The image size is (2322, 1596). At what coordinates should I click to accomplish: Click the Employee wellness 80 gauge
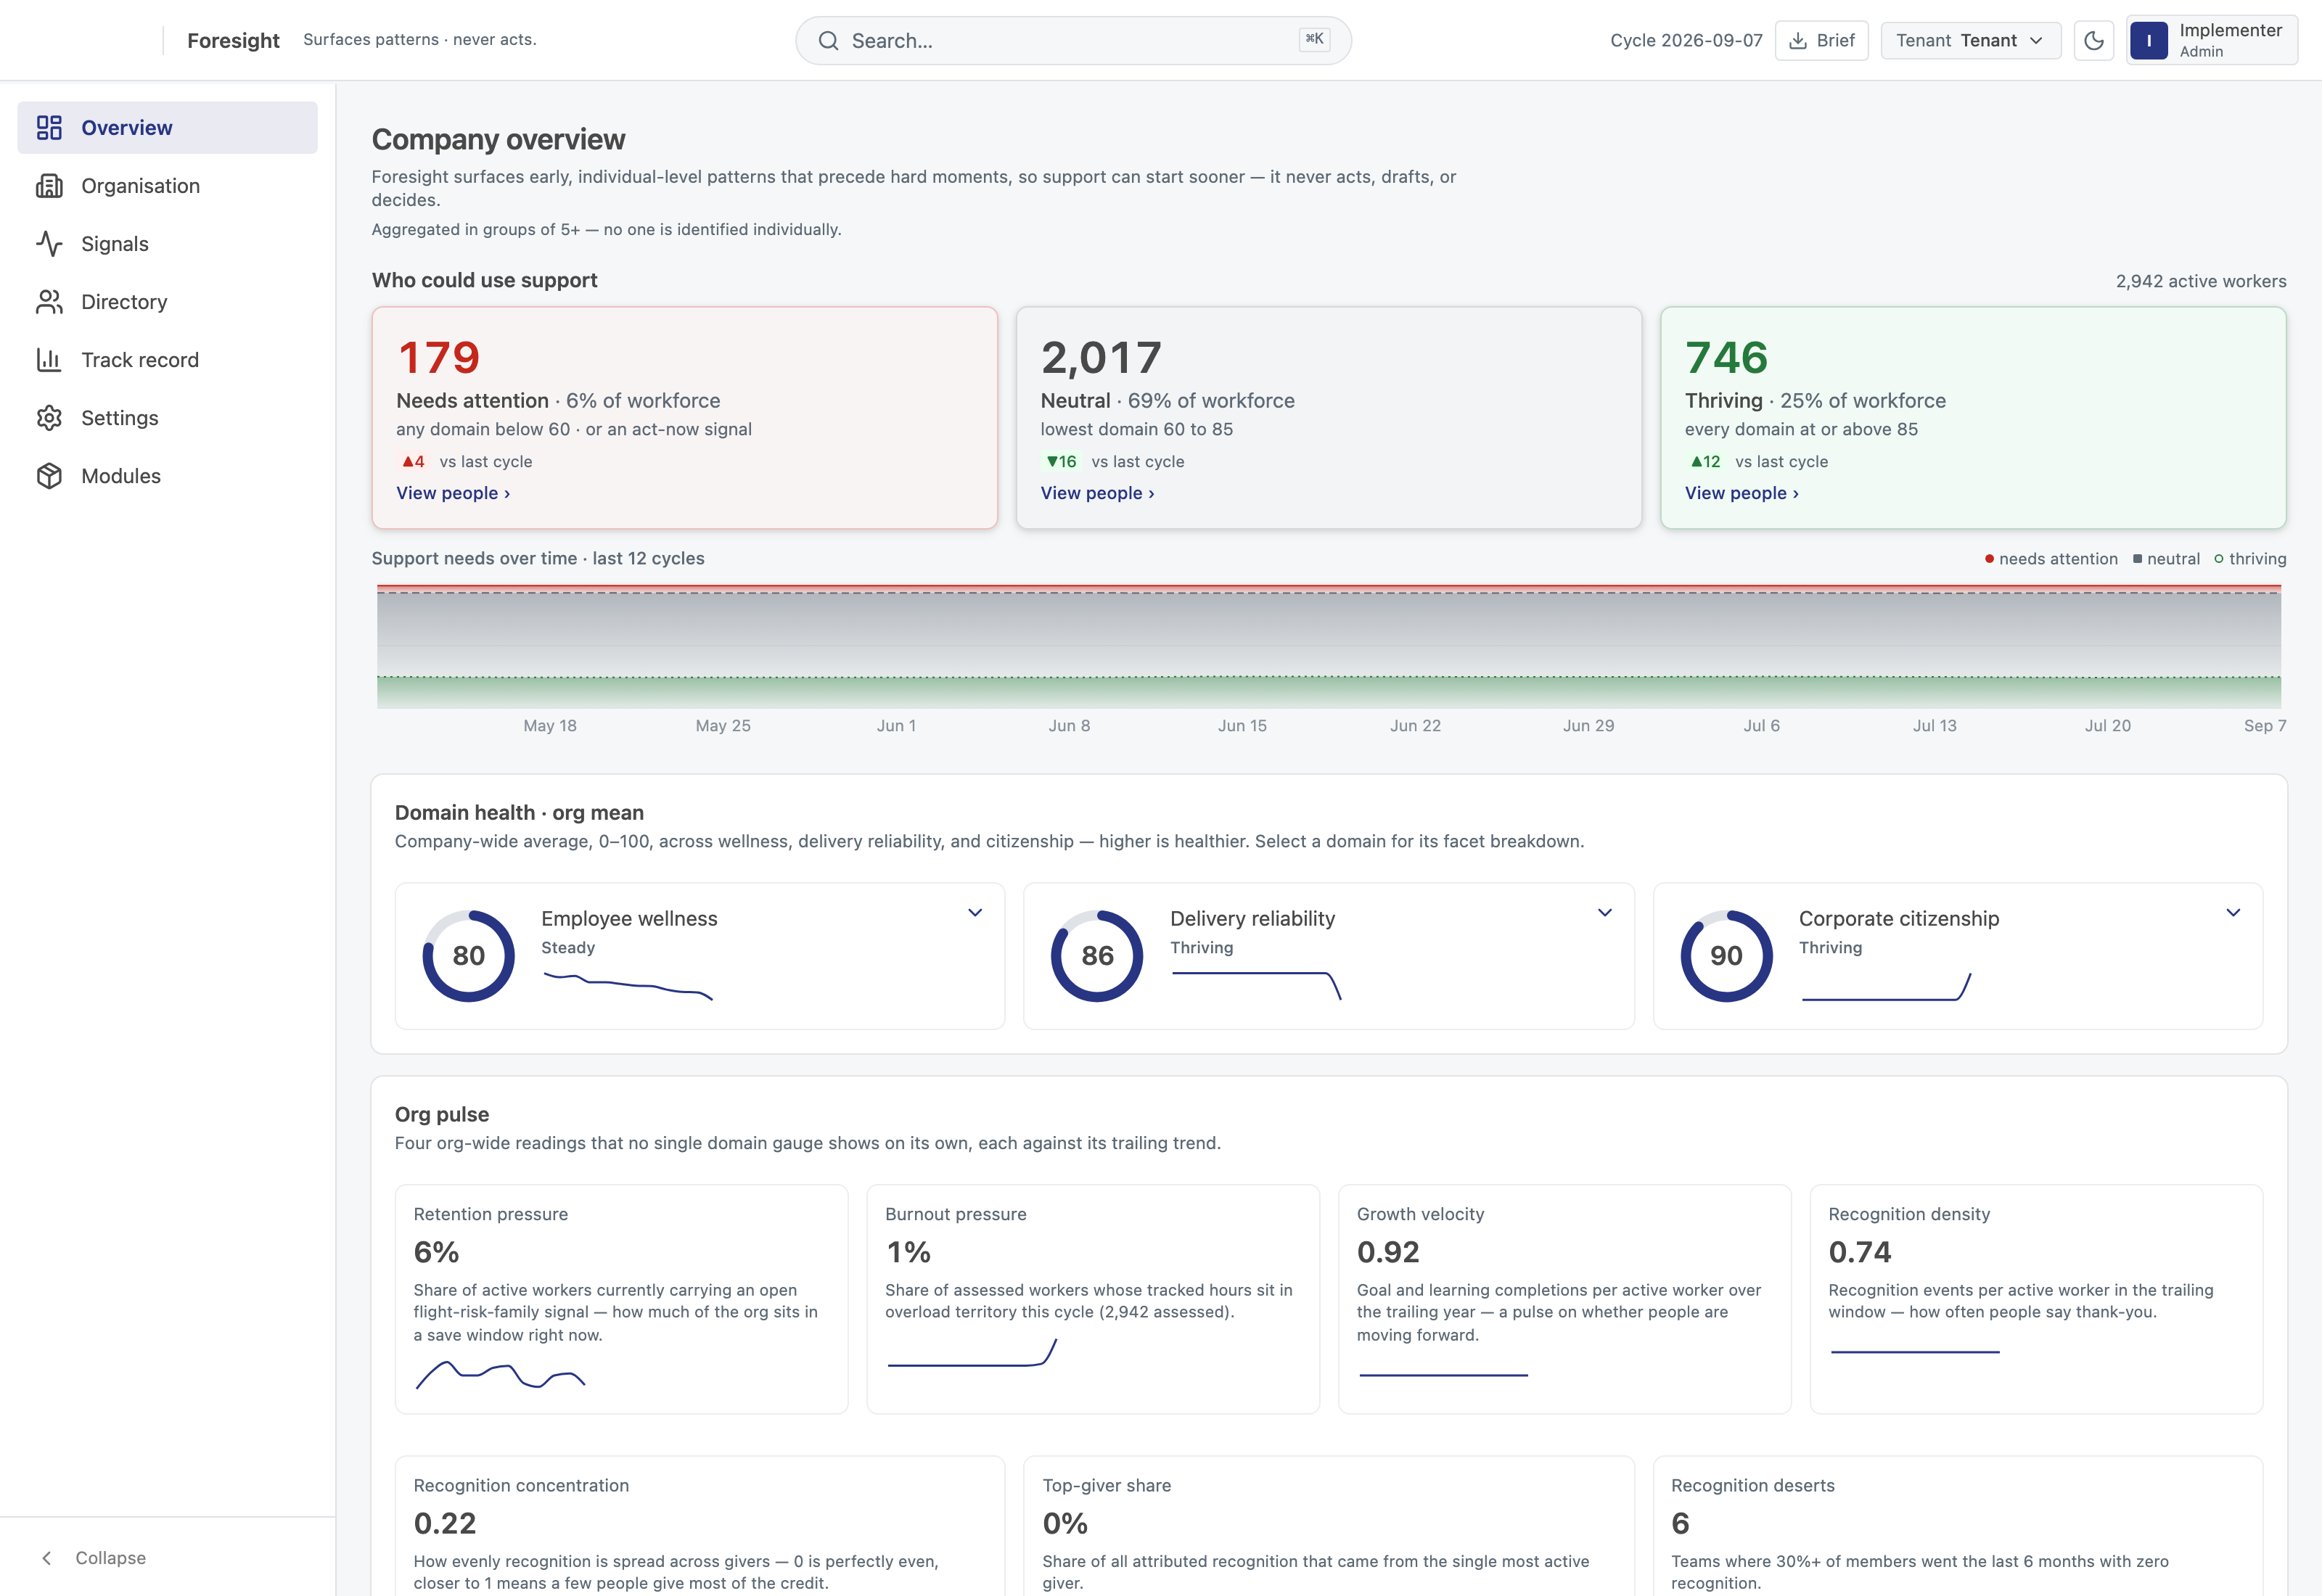coord(468,956)
